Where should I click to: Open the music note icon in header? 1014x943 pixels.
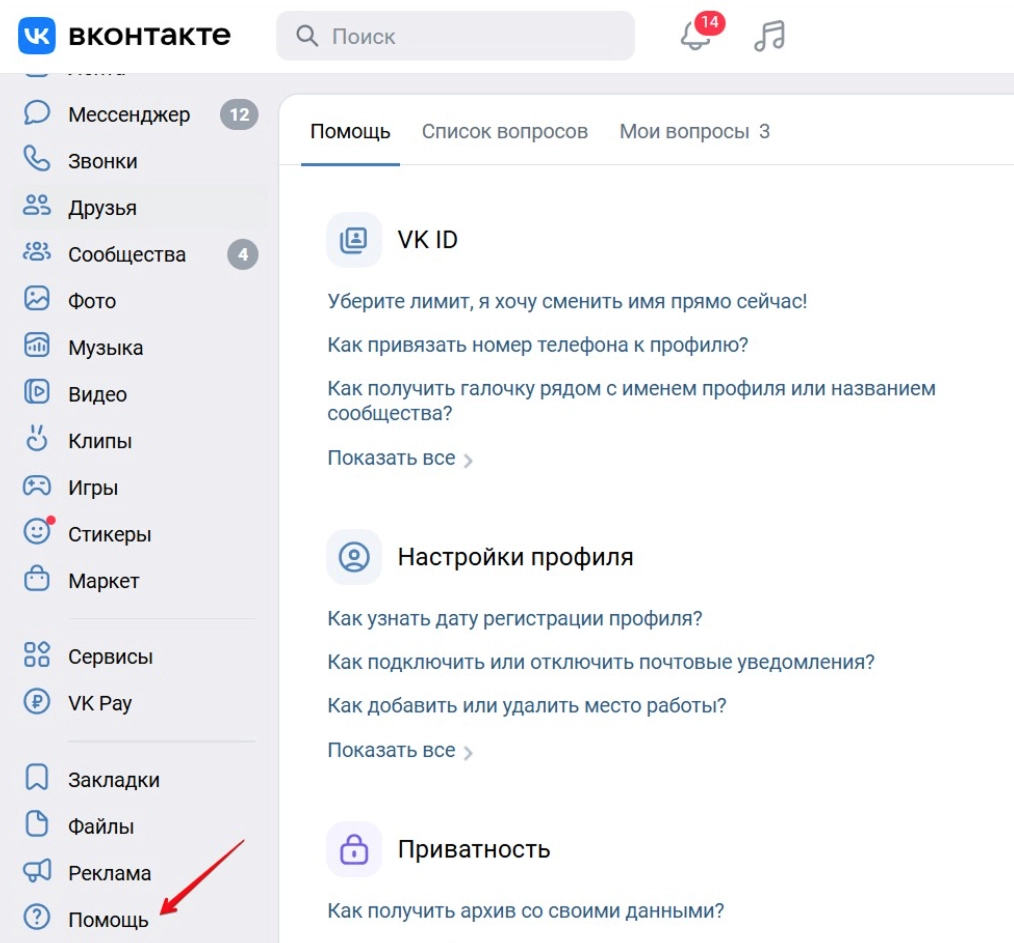[770, 36]
